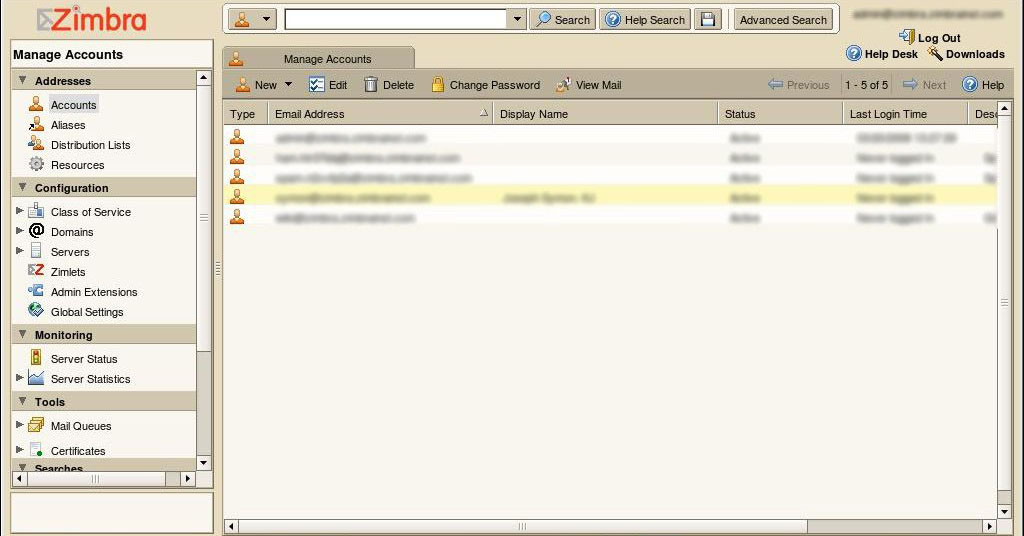Click the Aliases icon in the sidebar
The width and height of the screenshot is (1024, 536).
pos(36,125)
